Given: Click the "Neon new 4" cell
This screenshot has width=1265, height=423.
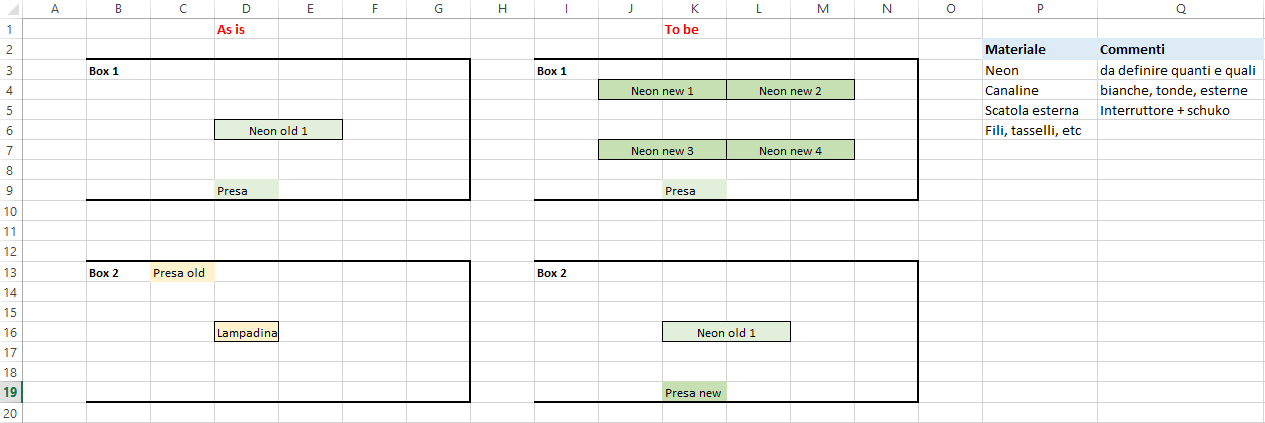Looking at the screenshot, I should click(790, 151).
